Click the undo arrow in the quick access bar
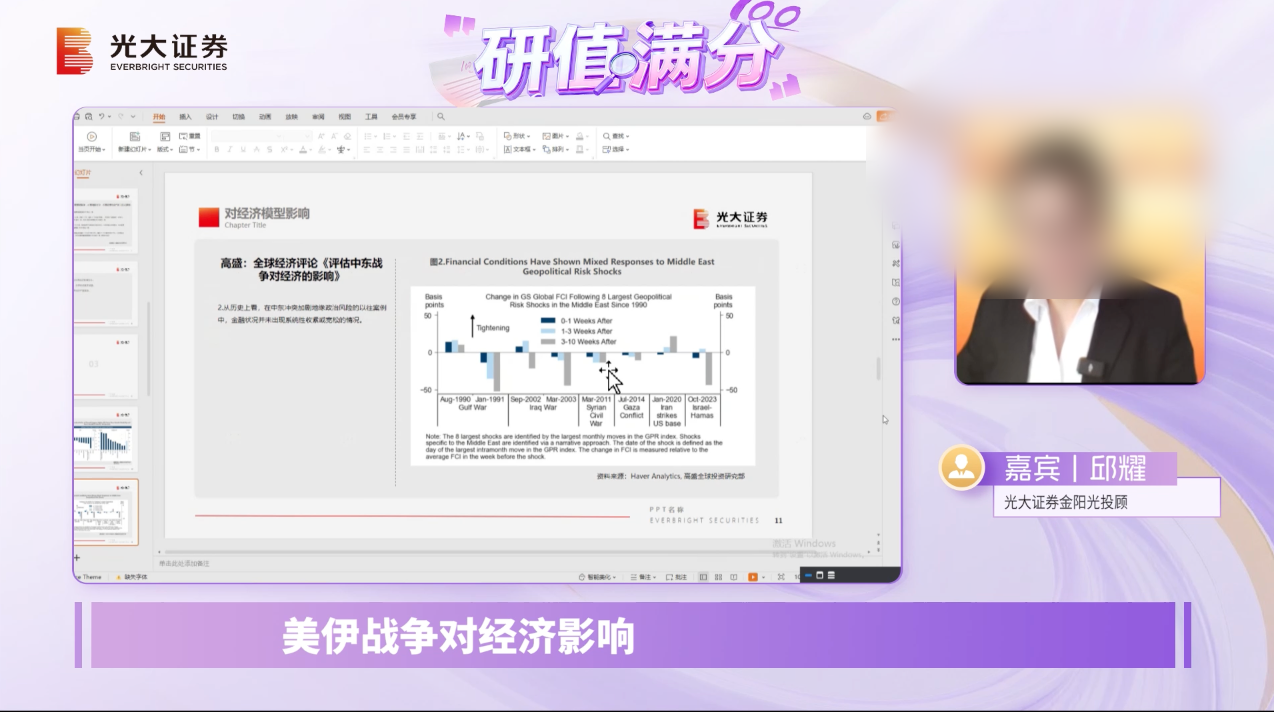Viewport: 1274px width, 712px height. (x=102, y=116)
